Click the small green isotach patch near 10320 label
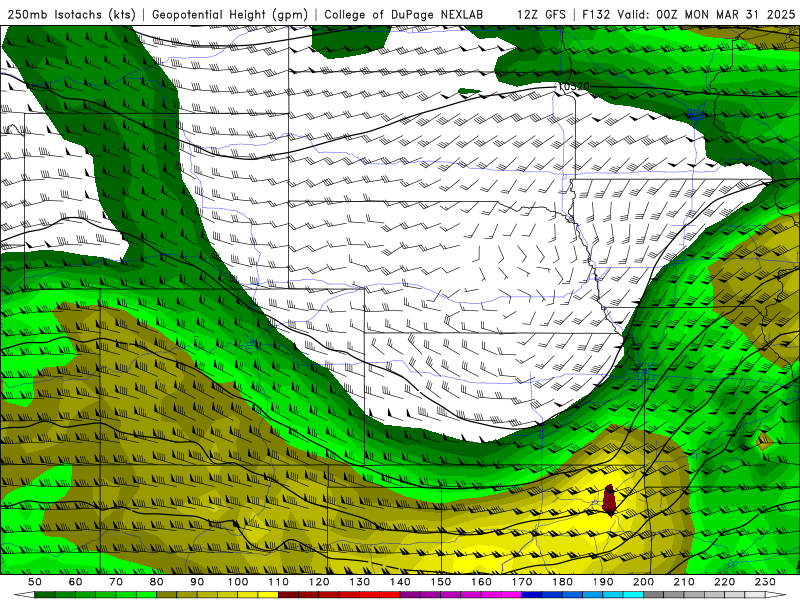 (x=469, y=91)
